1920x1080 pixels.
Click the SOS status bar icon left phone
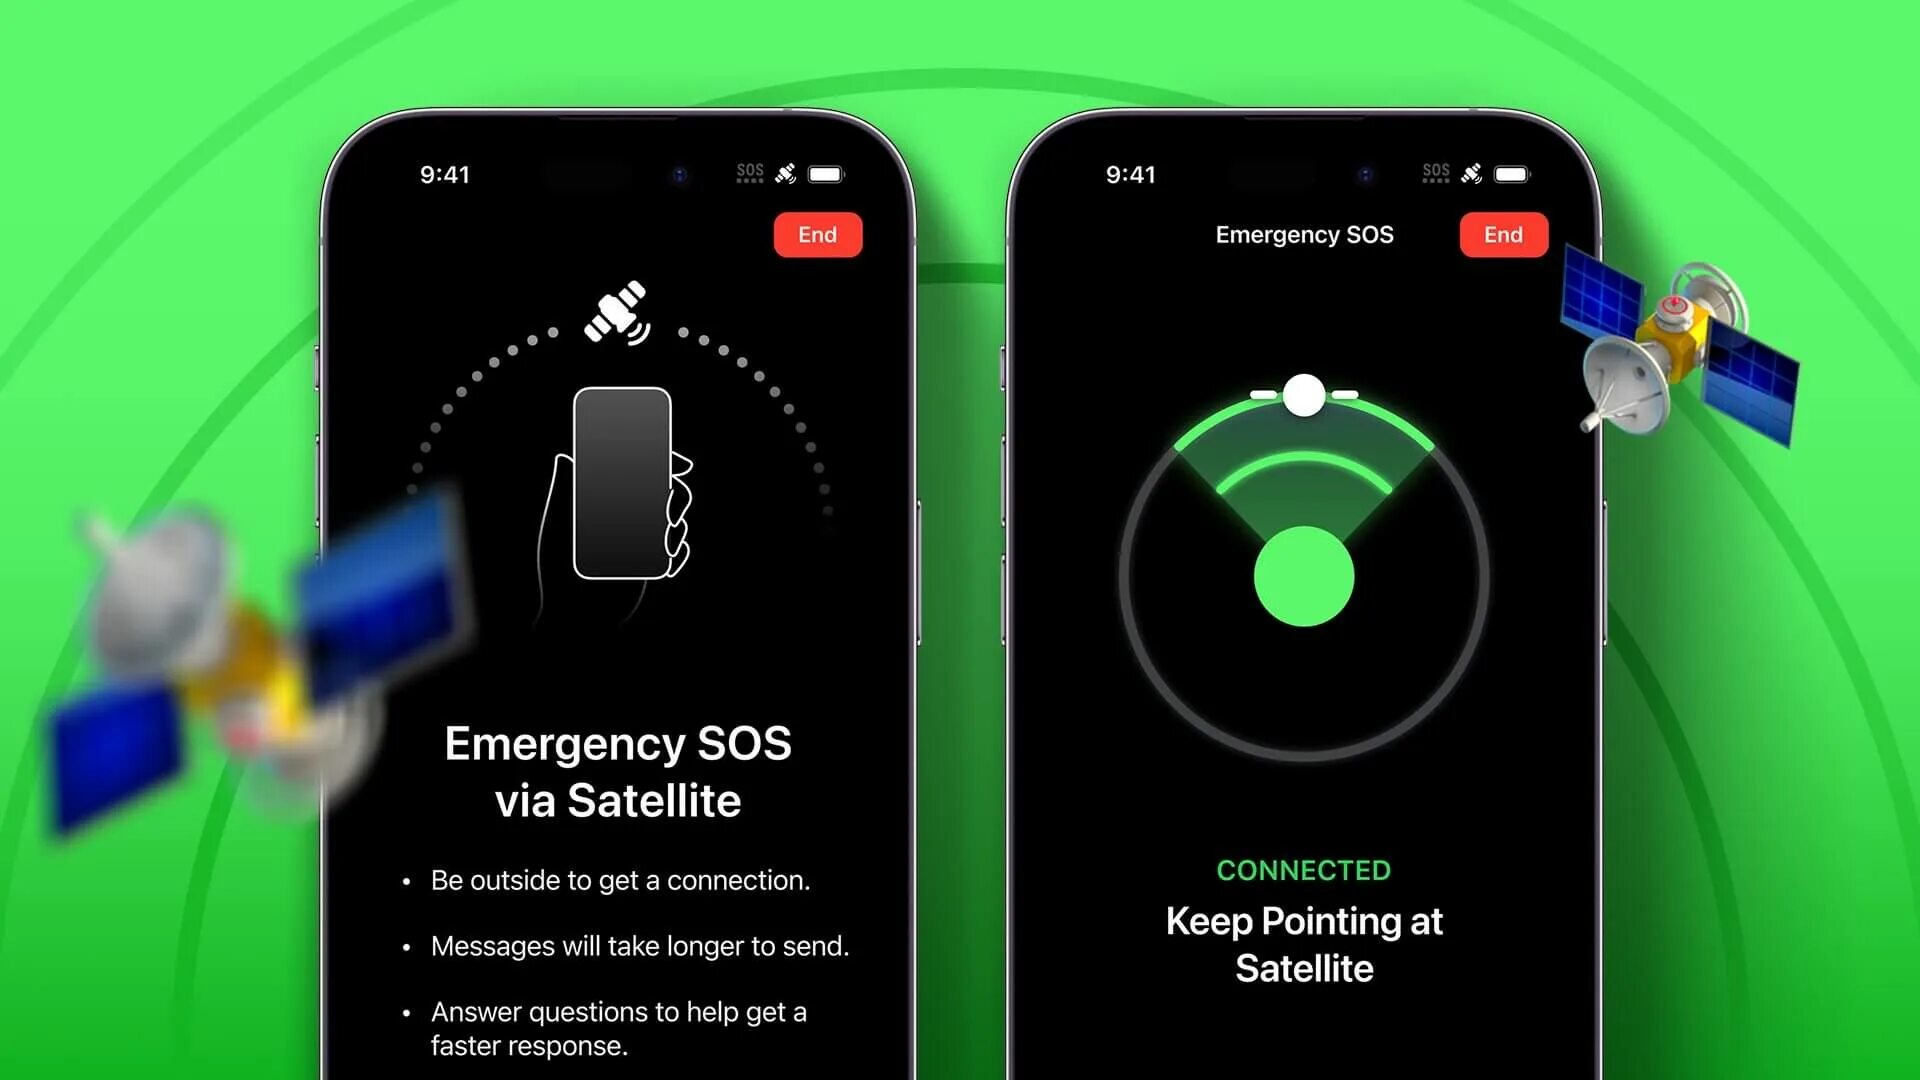pyautogui.click(x=744, y=173)
